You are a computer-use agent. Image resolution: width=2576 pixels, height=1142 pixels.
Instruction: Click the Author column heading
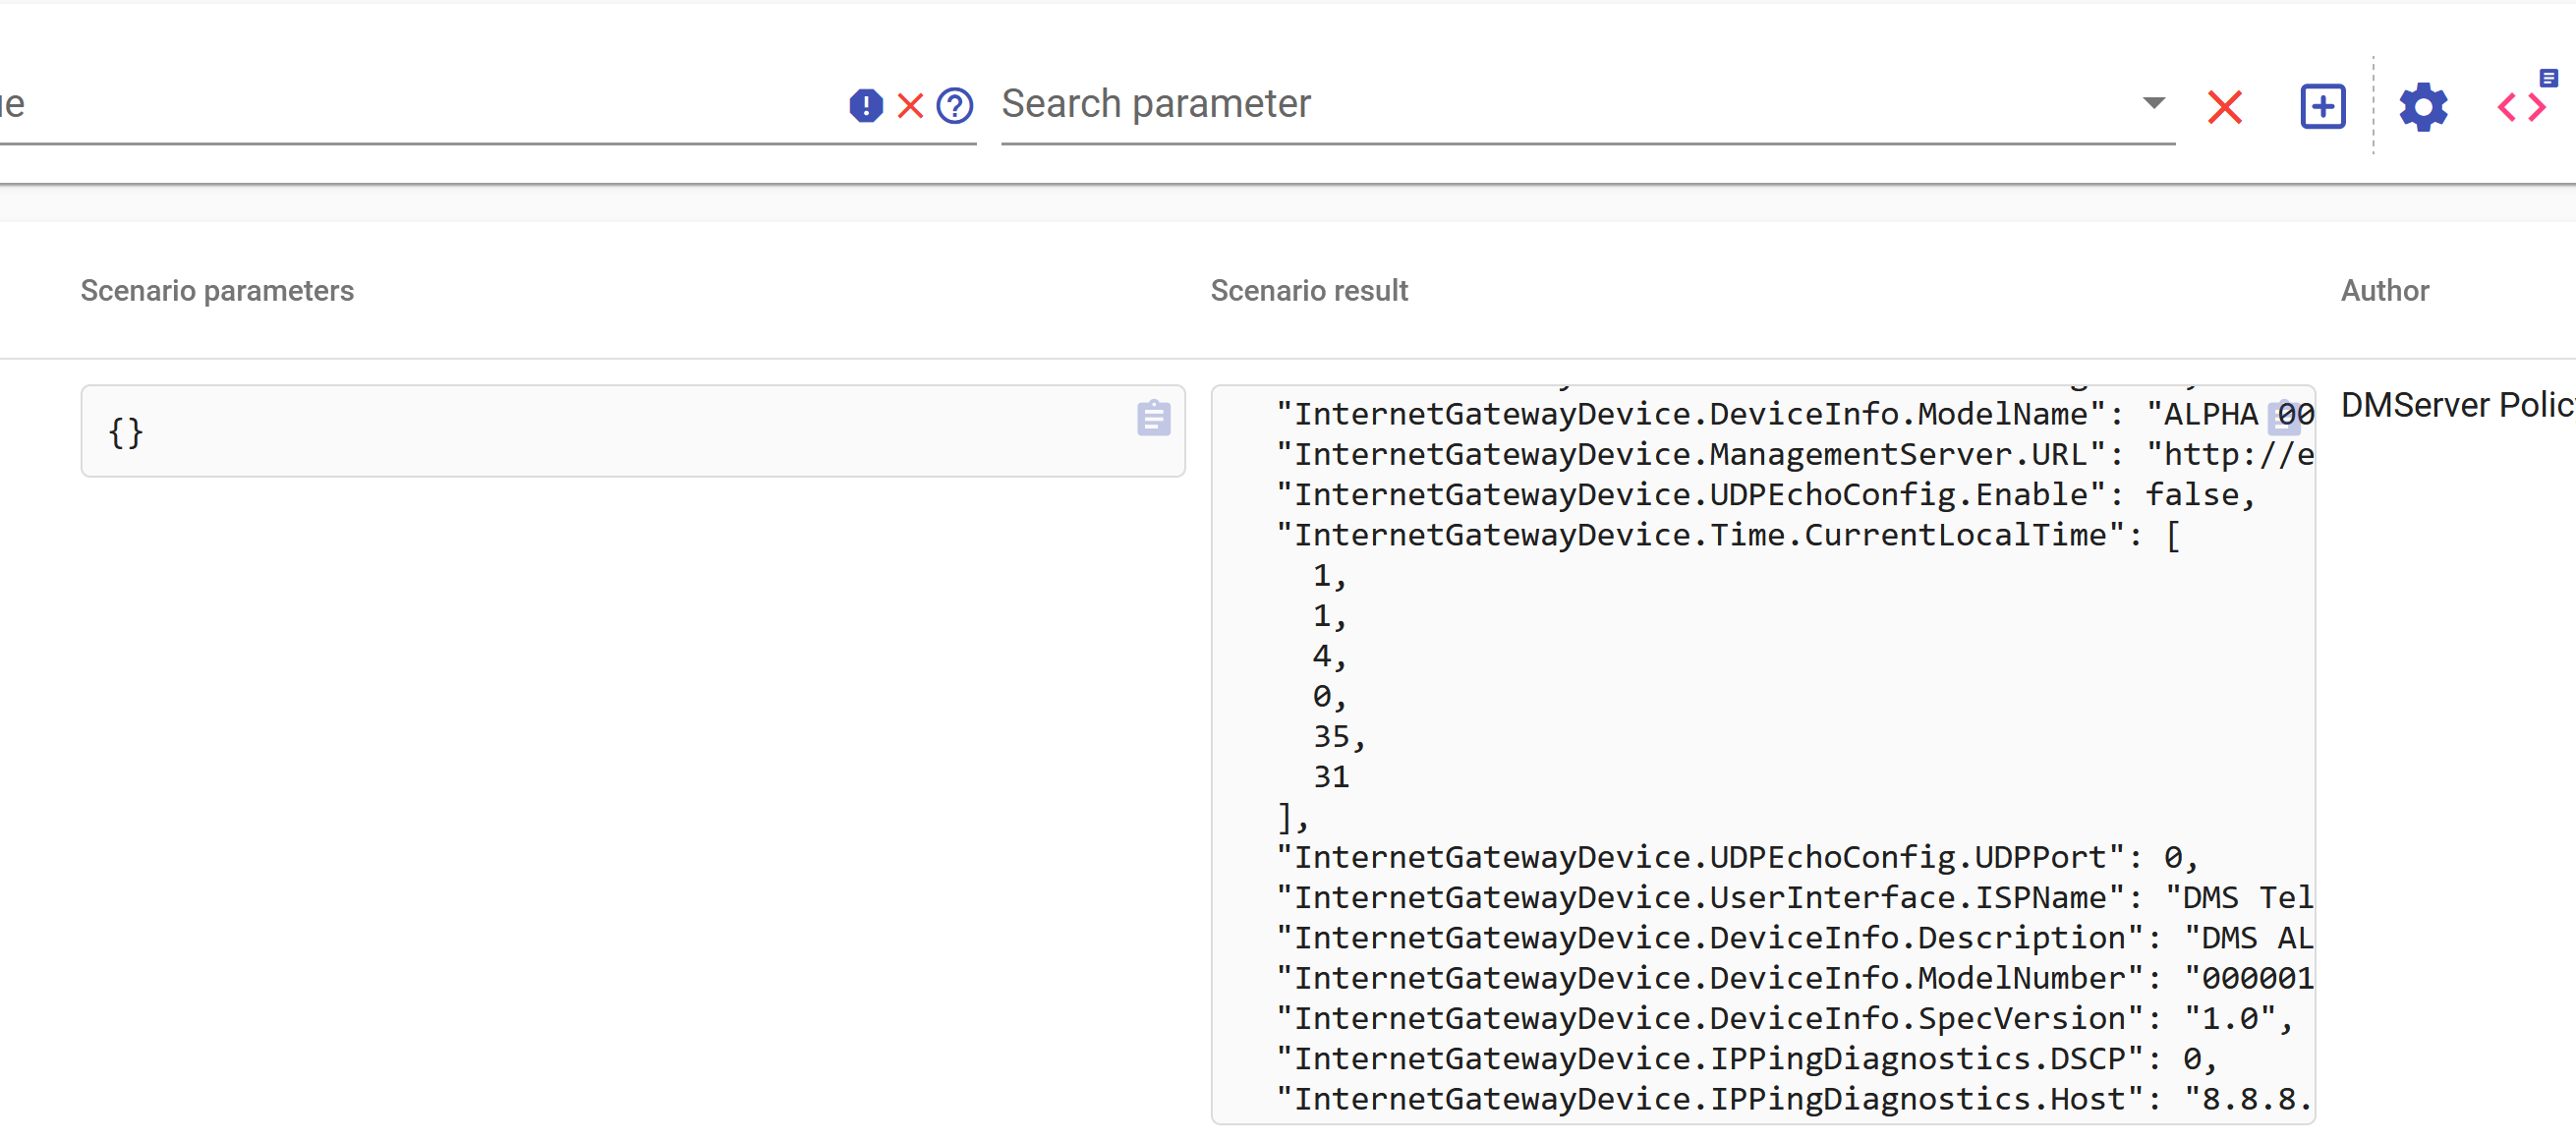tap(2384, 291)
